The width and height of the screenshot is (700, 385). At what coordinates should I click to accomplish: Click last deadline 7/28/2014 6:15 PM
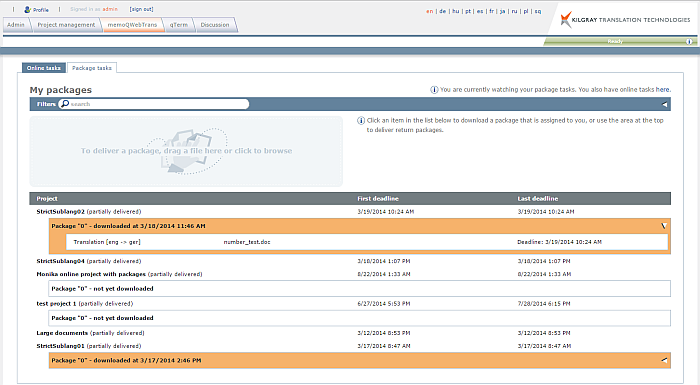(x=544, y=304)
